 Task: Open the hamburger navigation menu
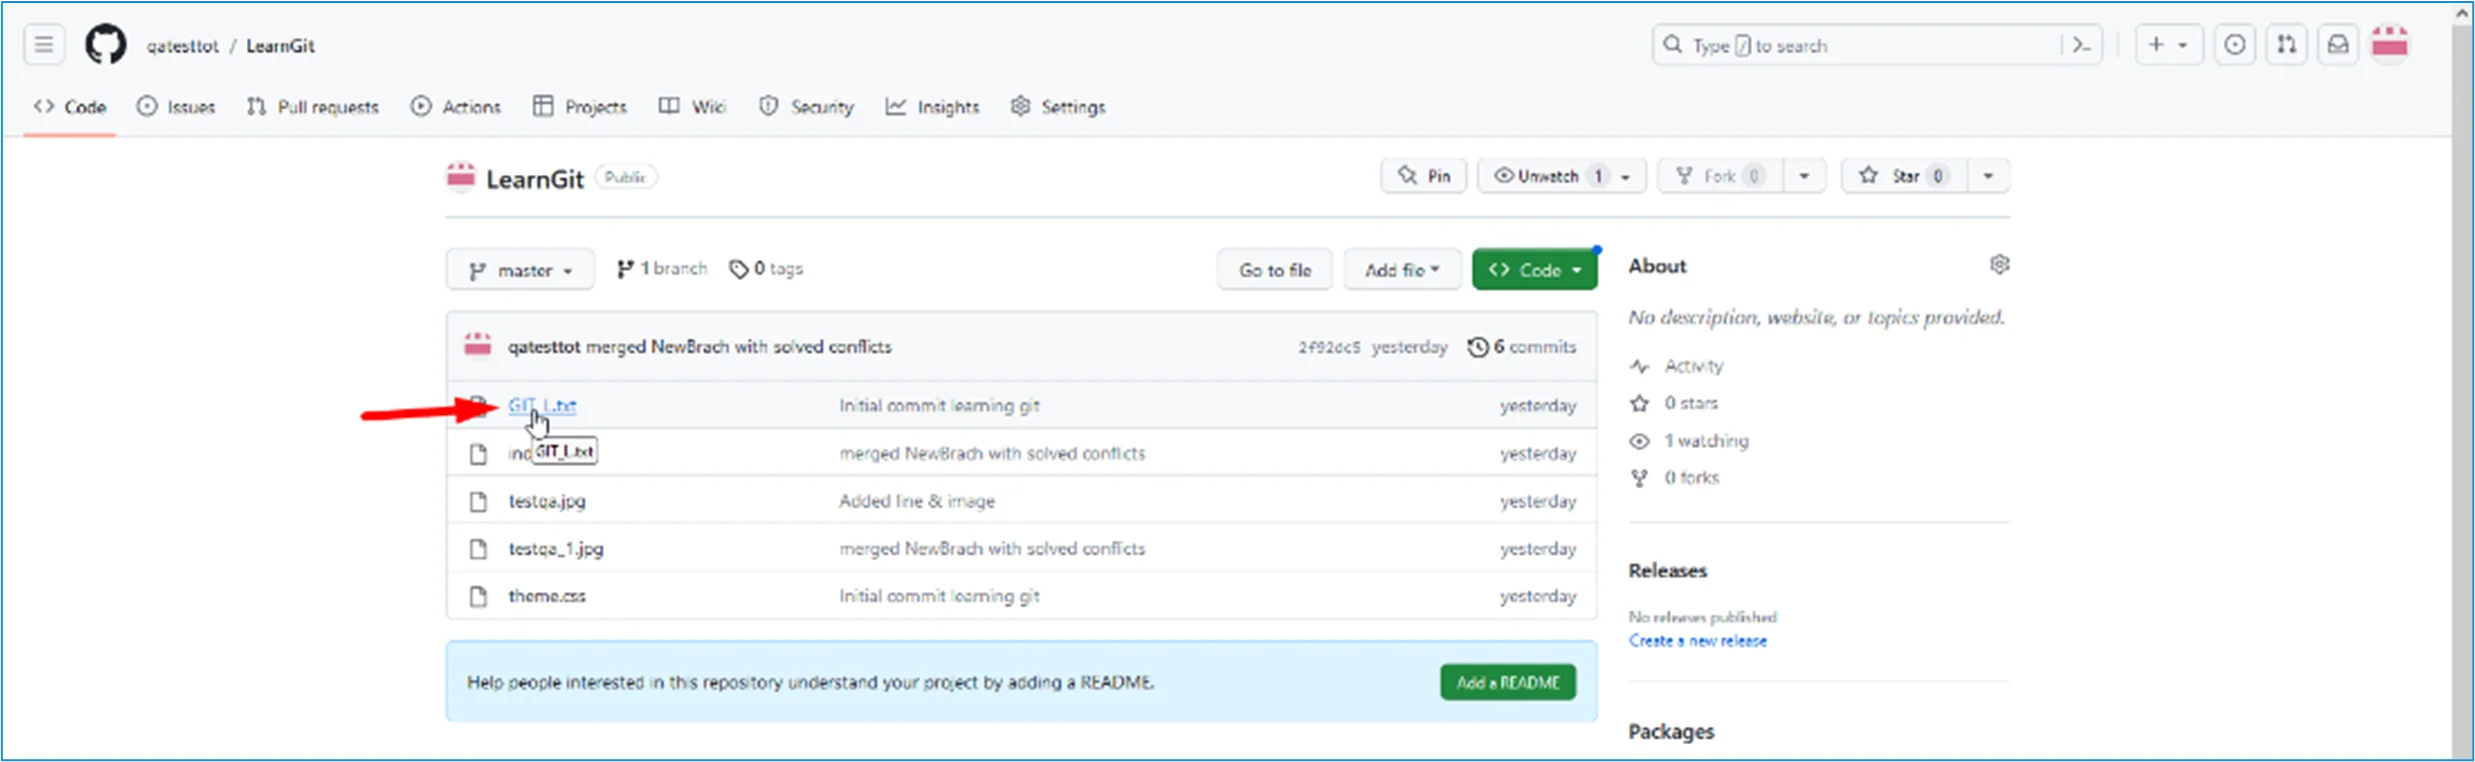44,45
